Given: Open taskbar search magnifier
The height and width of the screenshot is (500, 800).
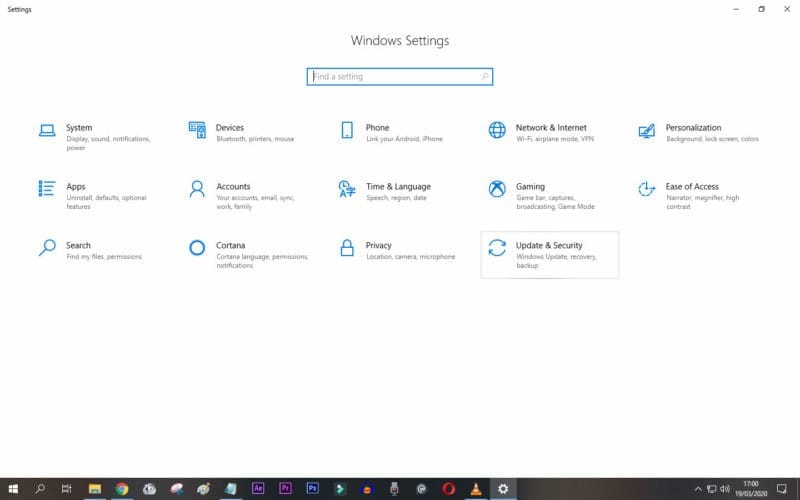Looking at the screenshot, I should [x=40, y=489].
